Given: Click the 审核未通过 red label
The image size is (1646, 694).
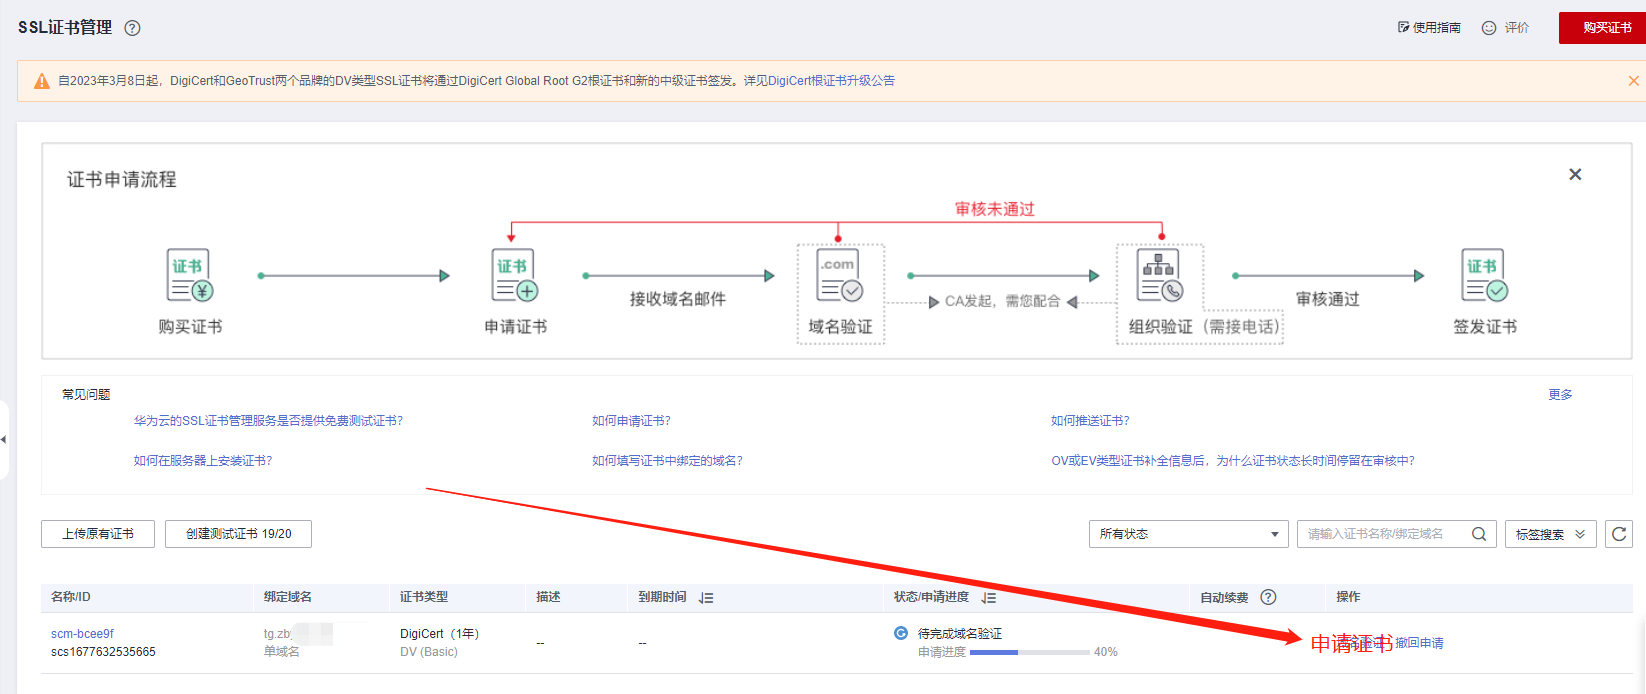Looking at the screenshot, I should 994,209.
